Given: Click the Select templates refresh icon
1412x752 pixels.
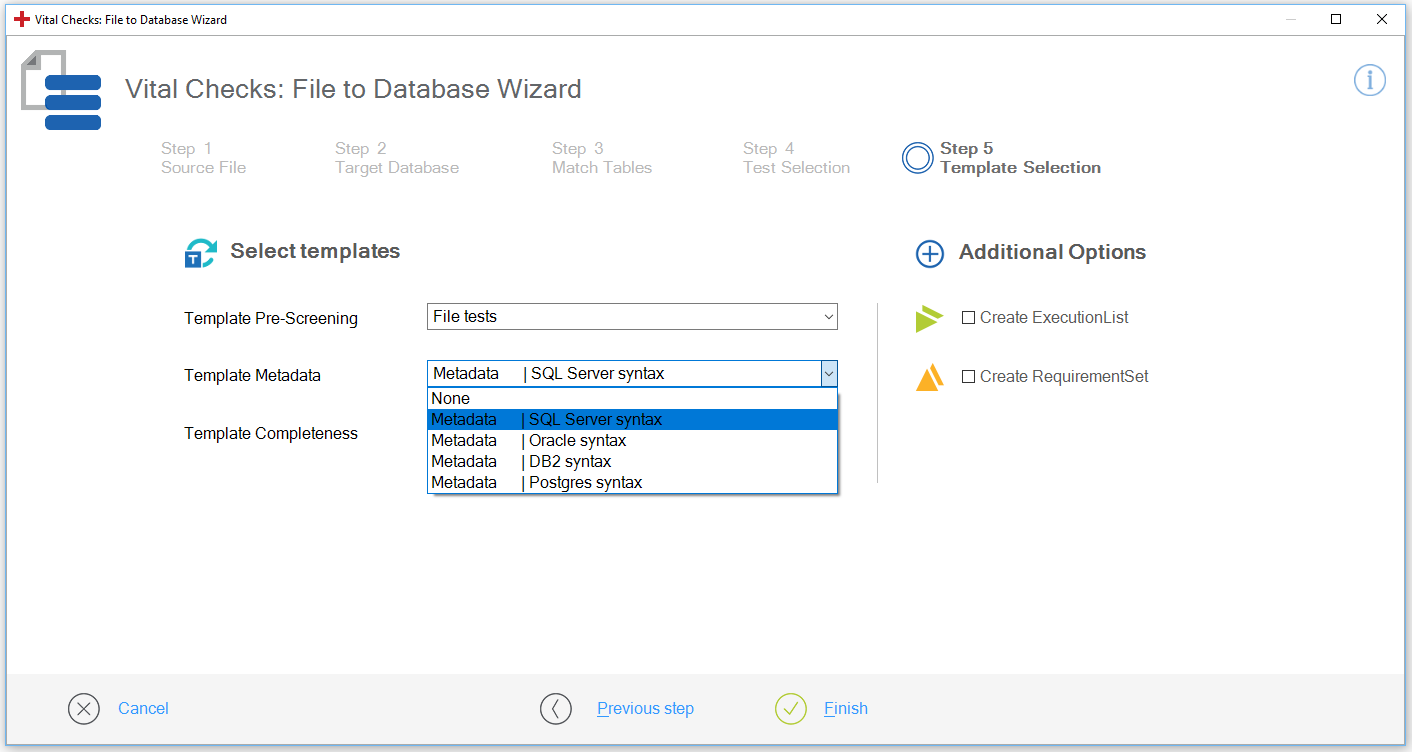Looking at the screenshot, I should 200,253.
